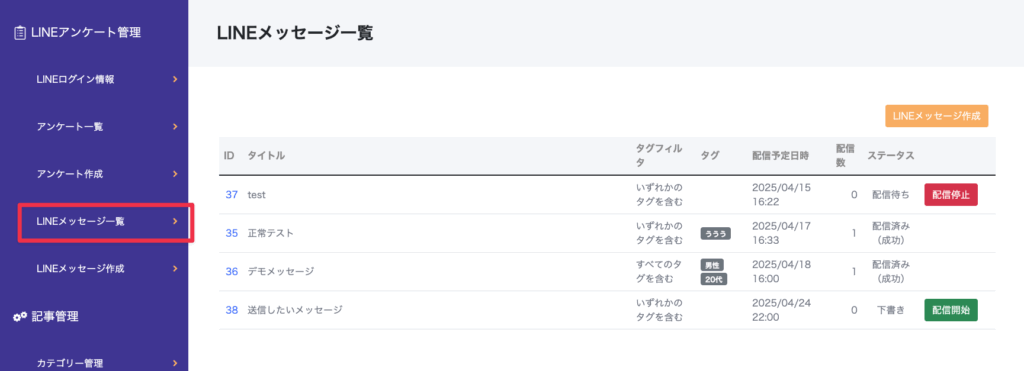The width and height of the screenshot is (1024, 371).
Task: Open message ID 36 link
Action: coord(232,272)
